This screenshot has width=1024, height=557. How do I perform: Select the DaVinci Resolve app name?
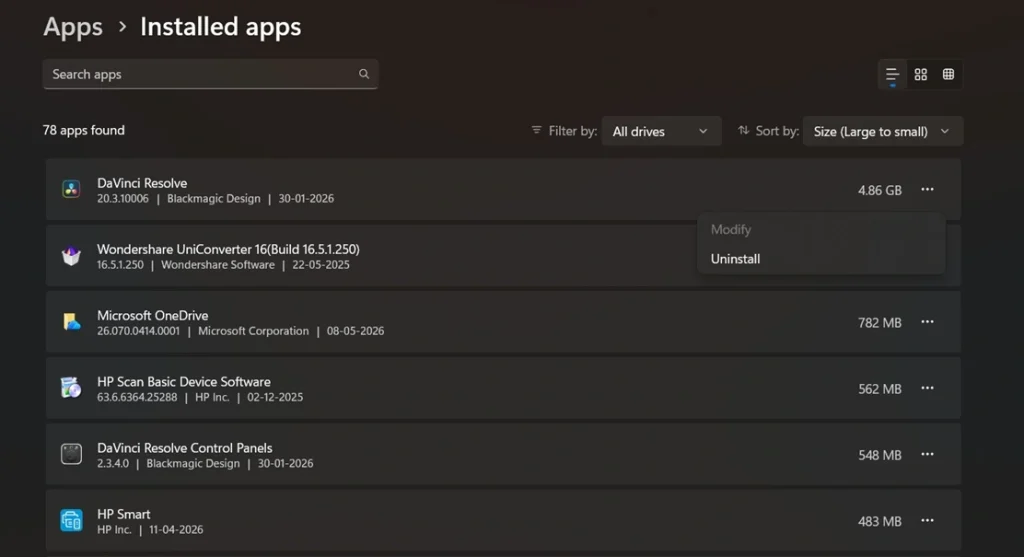pyautogui.click(x=142, y=183)
